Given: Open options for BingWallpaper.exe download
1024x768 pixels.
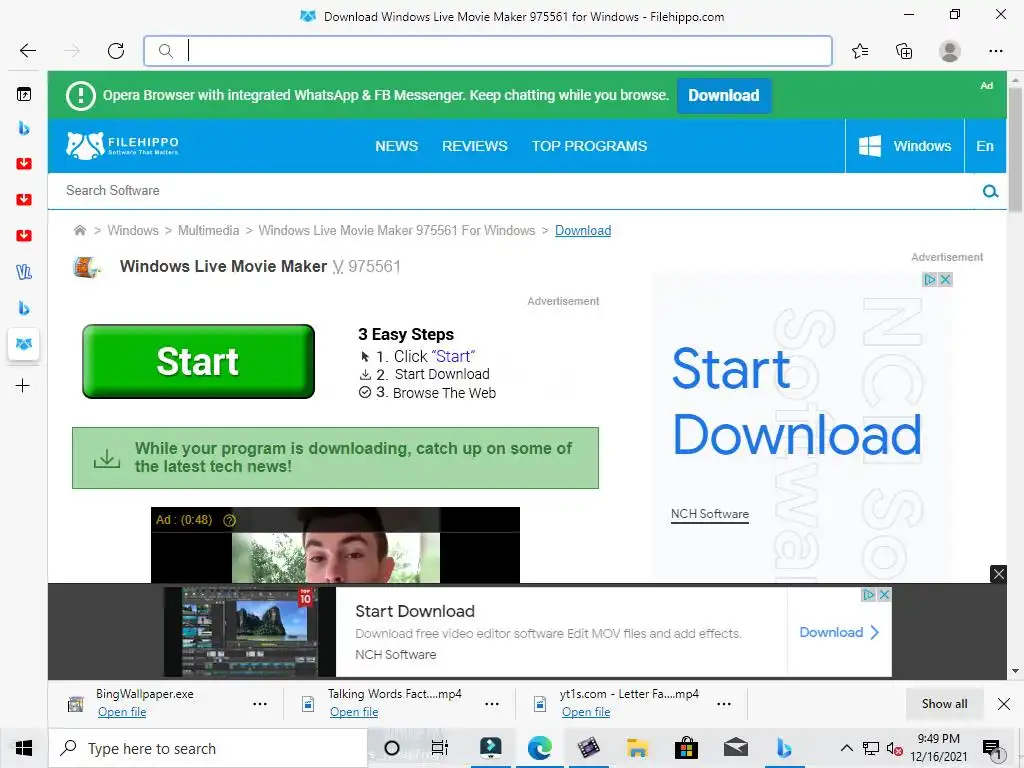Looking at the screenshot, I should tap(260, 704).
